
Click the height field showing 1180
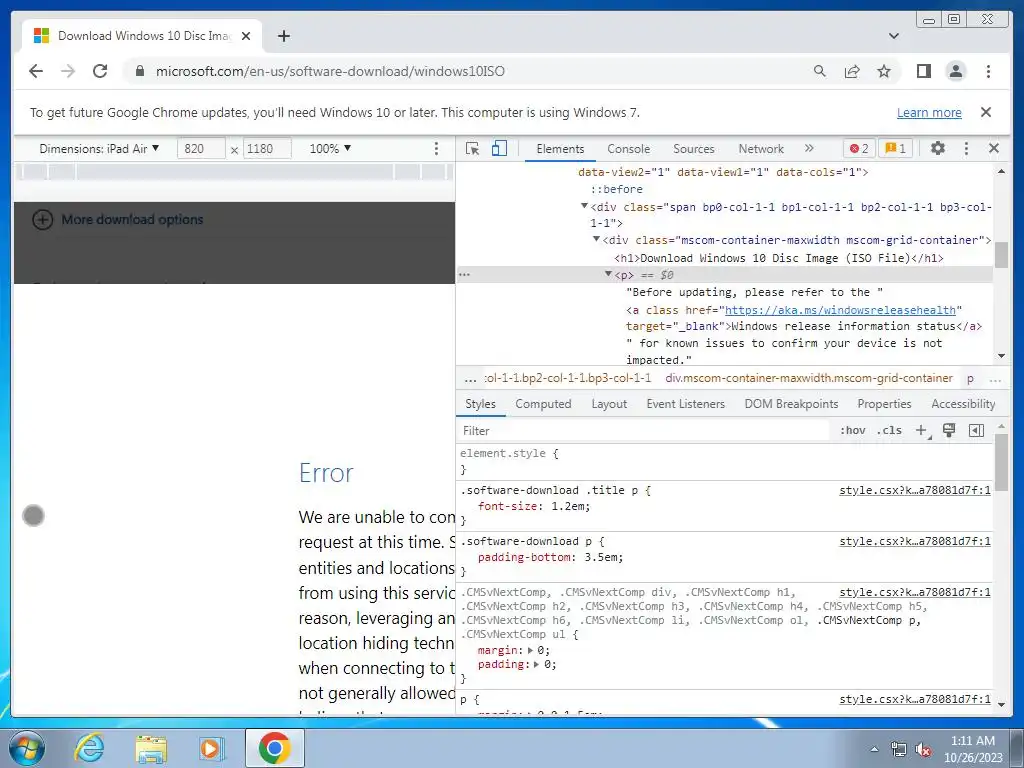[267, 149]
